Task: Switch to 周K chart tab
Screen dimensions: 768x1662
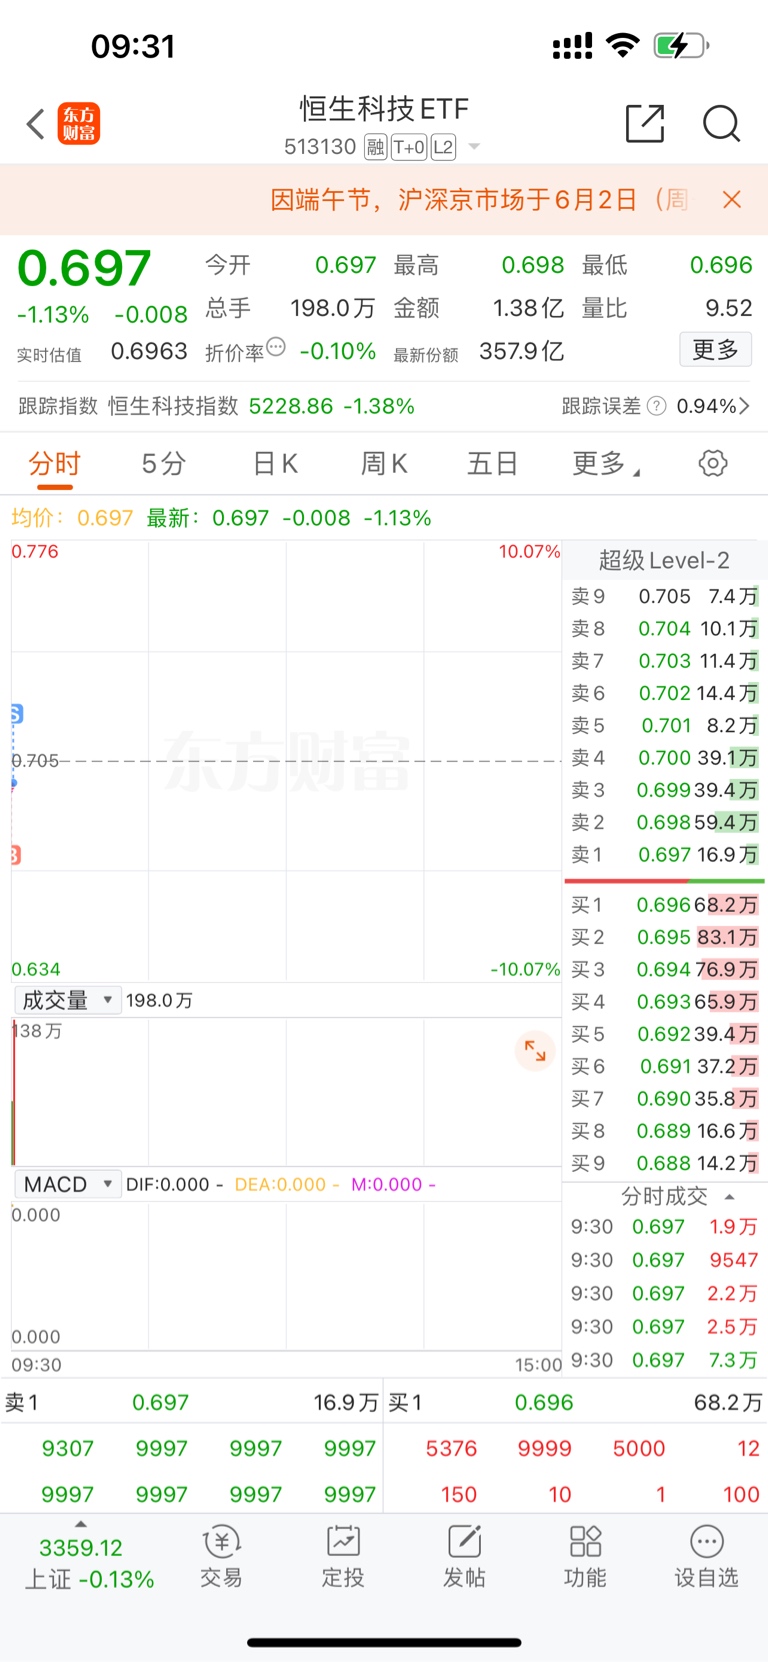Action: [x=384, y=464]
